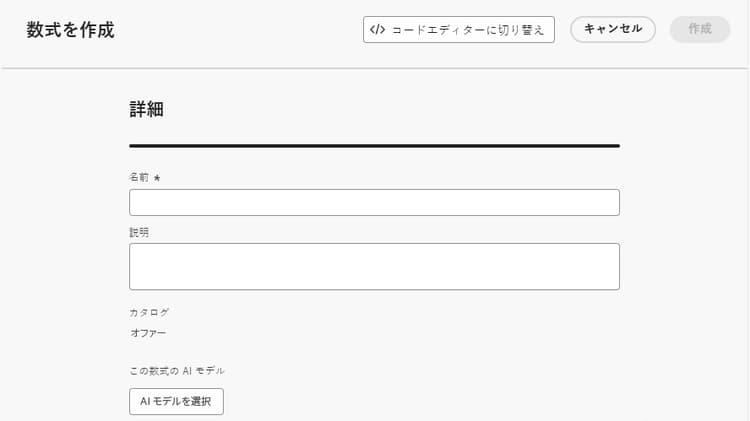Click the black divider line under 詳細
The width and height of the screenshot is (750, 421).
click(x=374, y=146)
